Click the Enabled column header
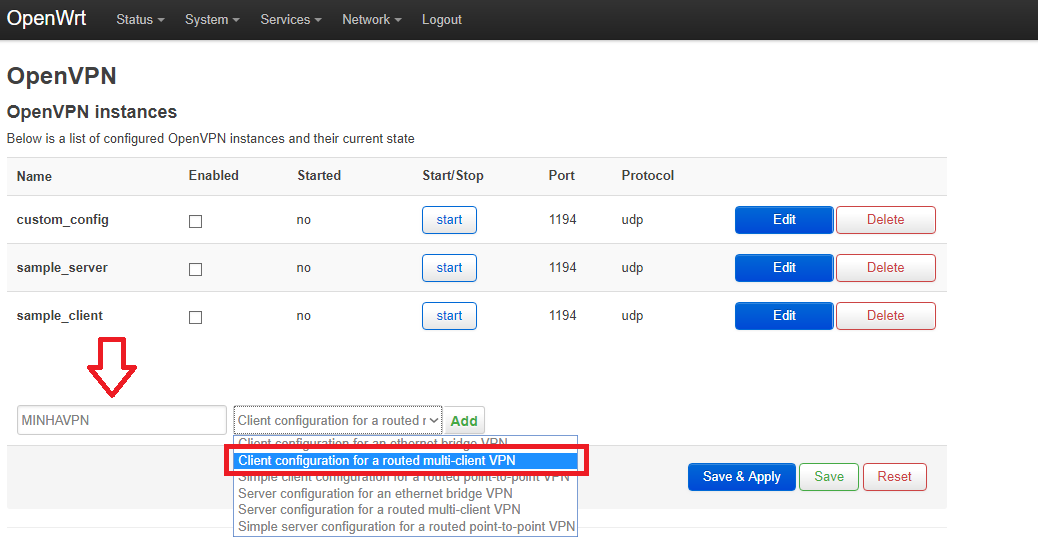The image size is (1038, 538). click(213, 175)
